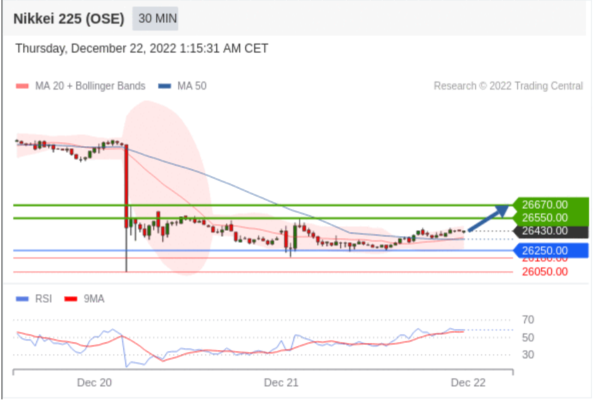593x400 pixels.
Task: Select the 26550.00 resistance price tag
Action: [x=551, y=218]
